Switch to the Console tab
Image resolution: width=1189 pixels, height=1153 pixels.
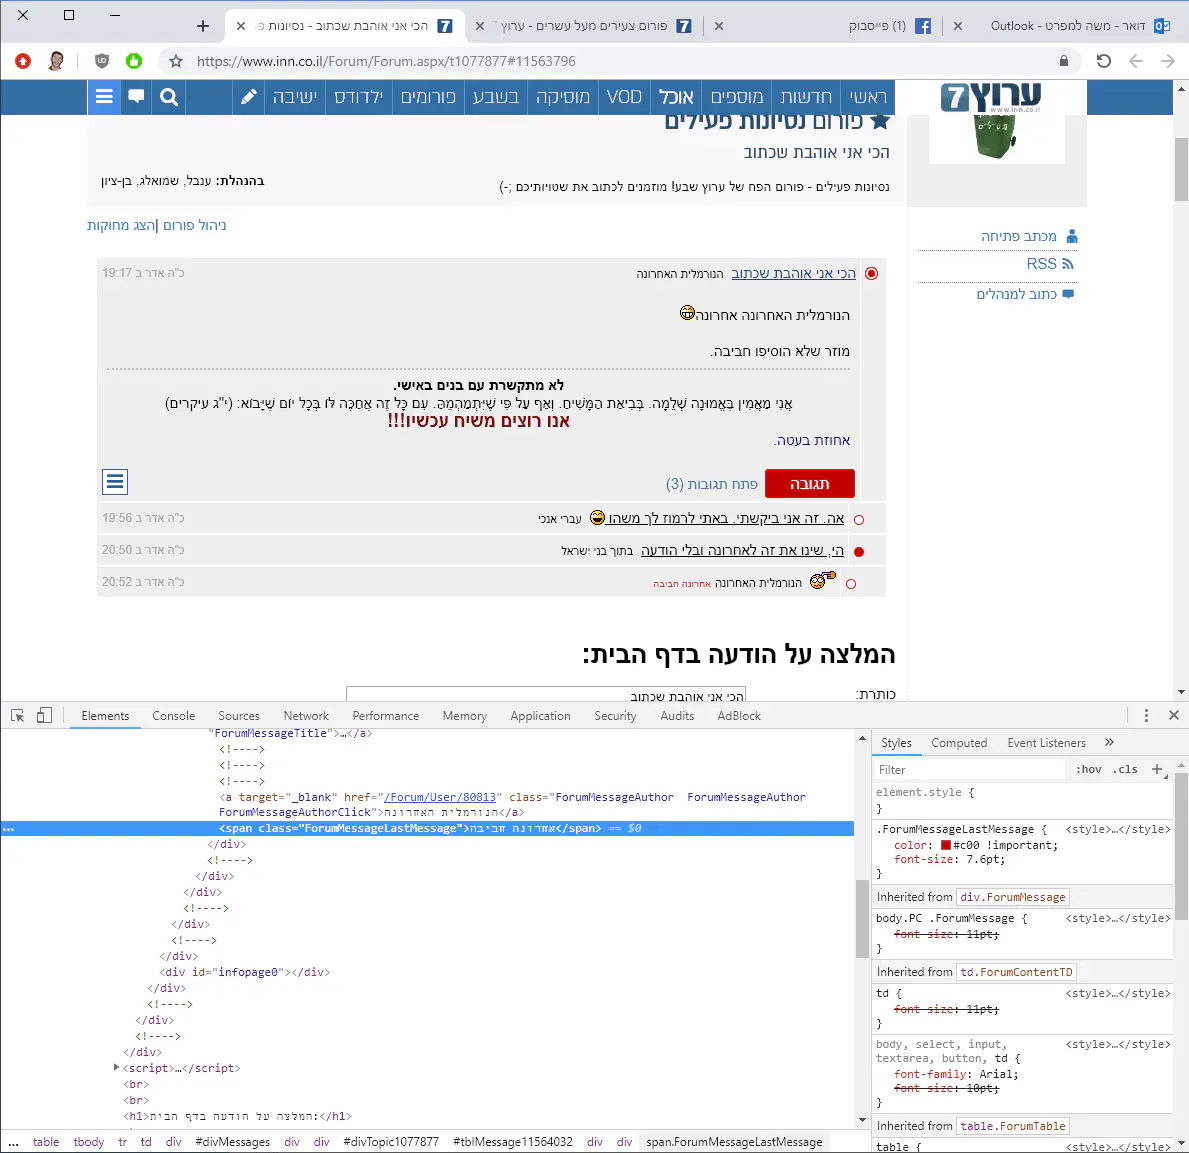[173, 716]
